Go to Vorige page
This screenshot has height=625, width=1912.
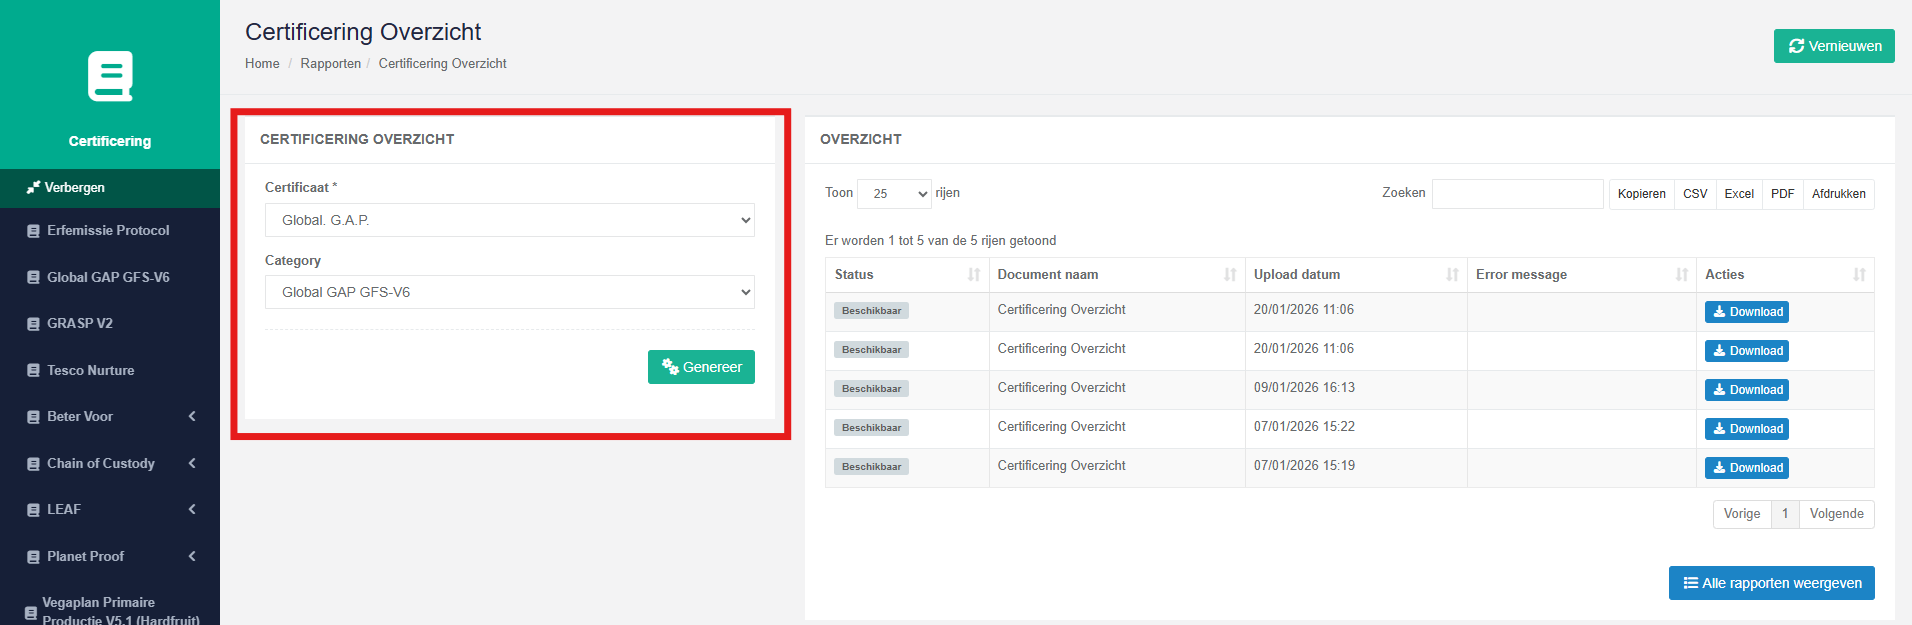(1742, 514)
